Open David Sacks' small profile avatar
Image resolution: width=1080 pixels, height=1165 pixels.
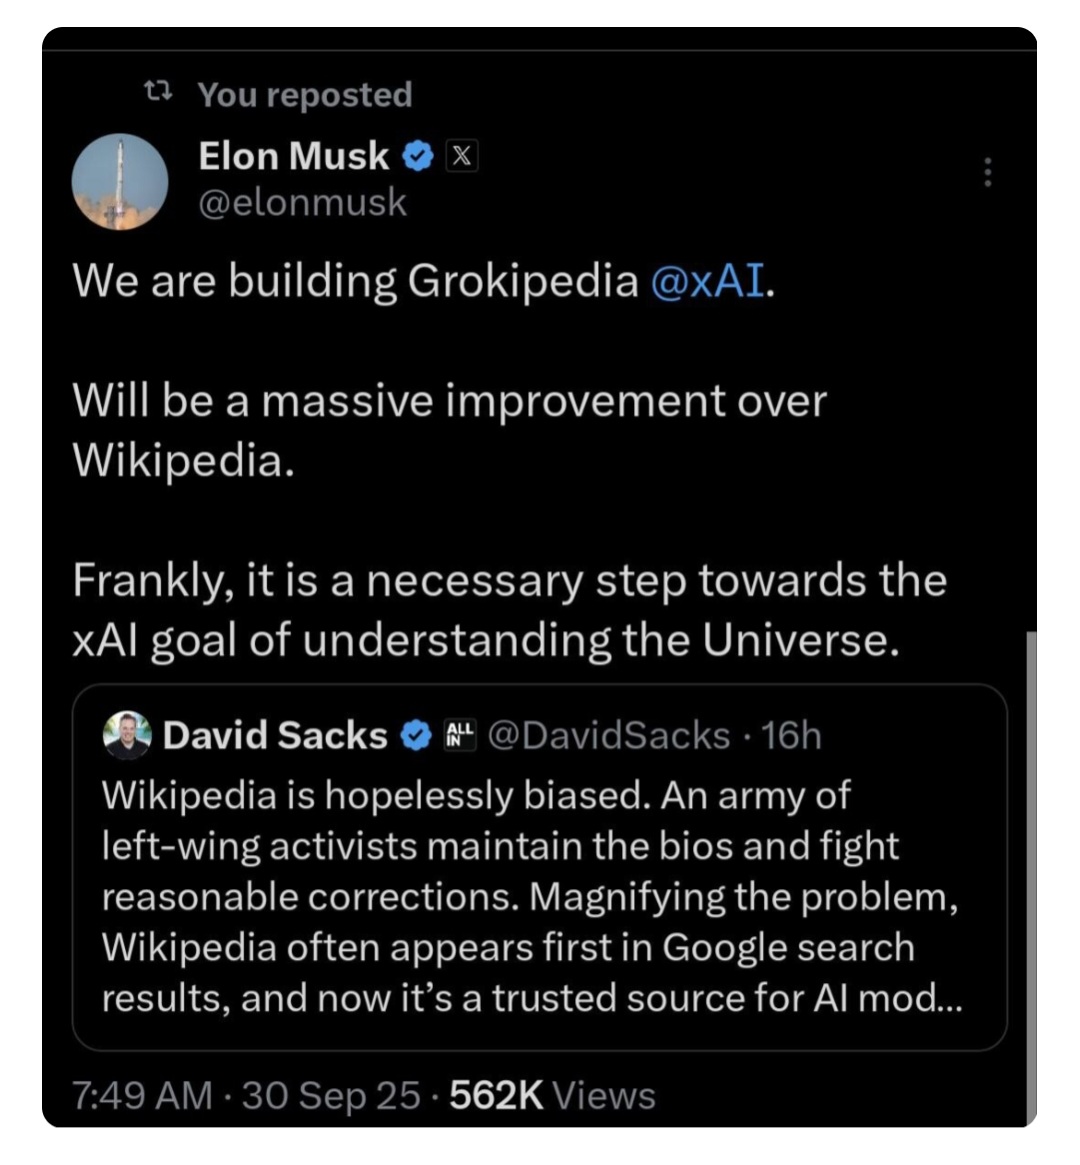click(x=127, y=736)
